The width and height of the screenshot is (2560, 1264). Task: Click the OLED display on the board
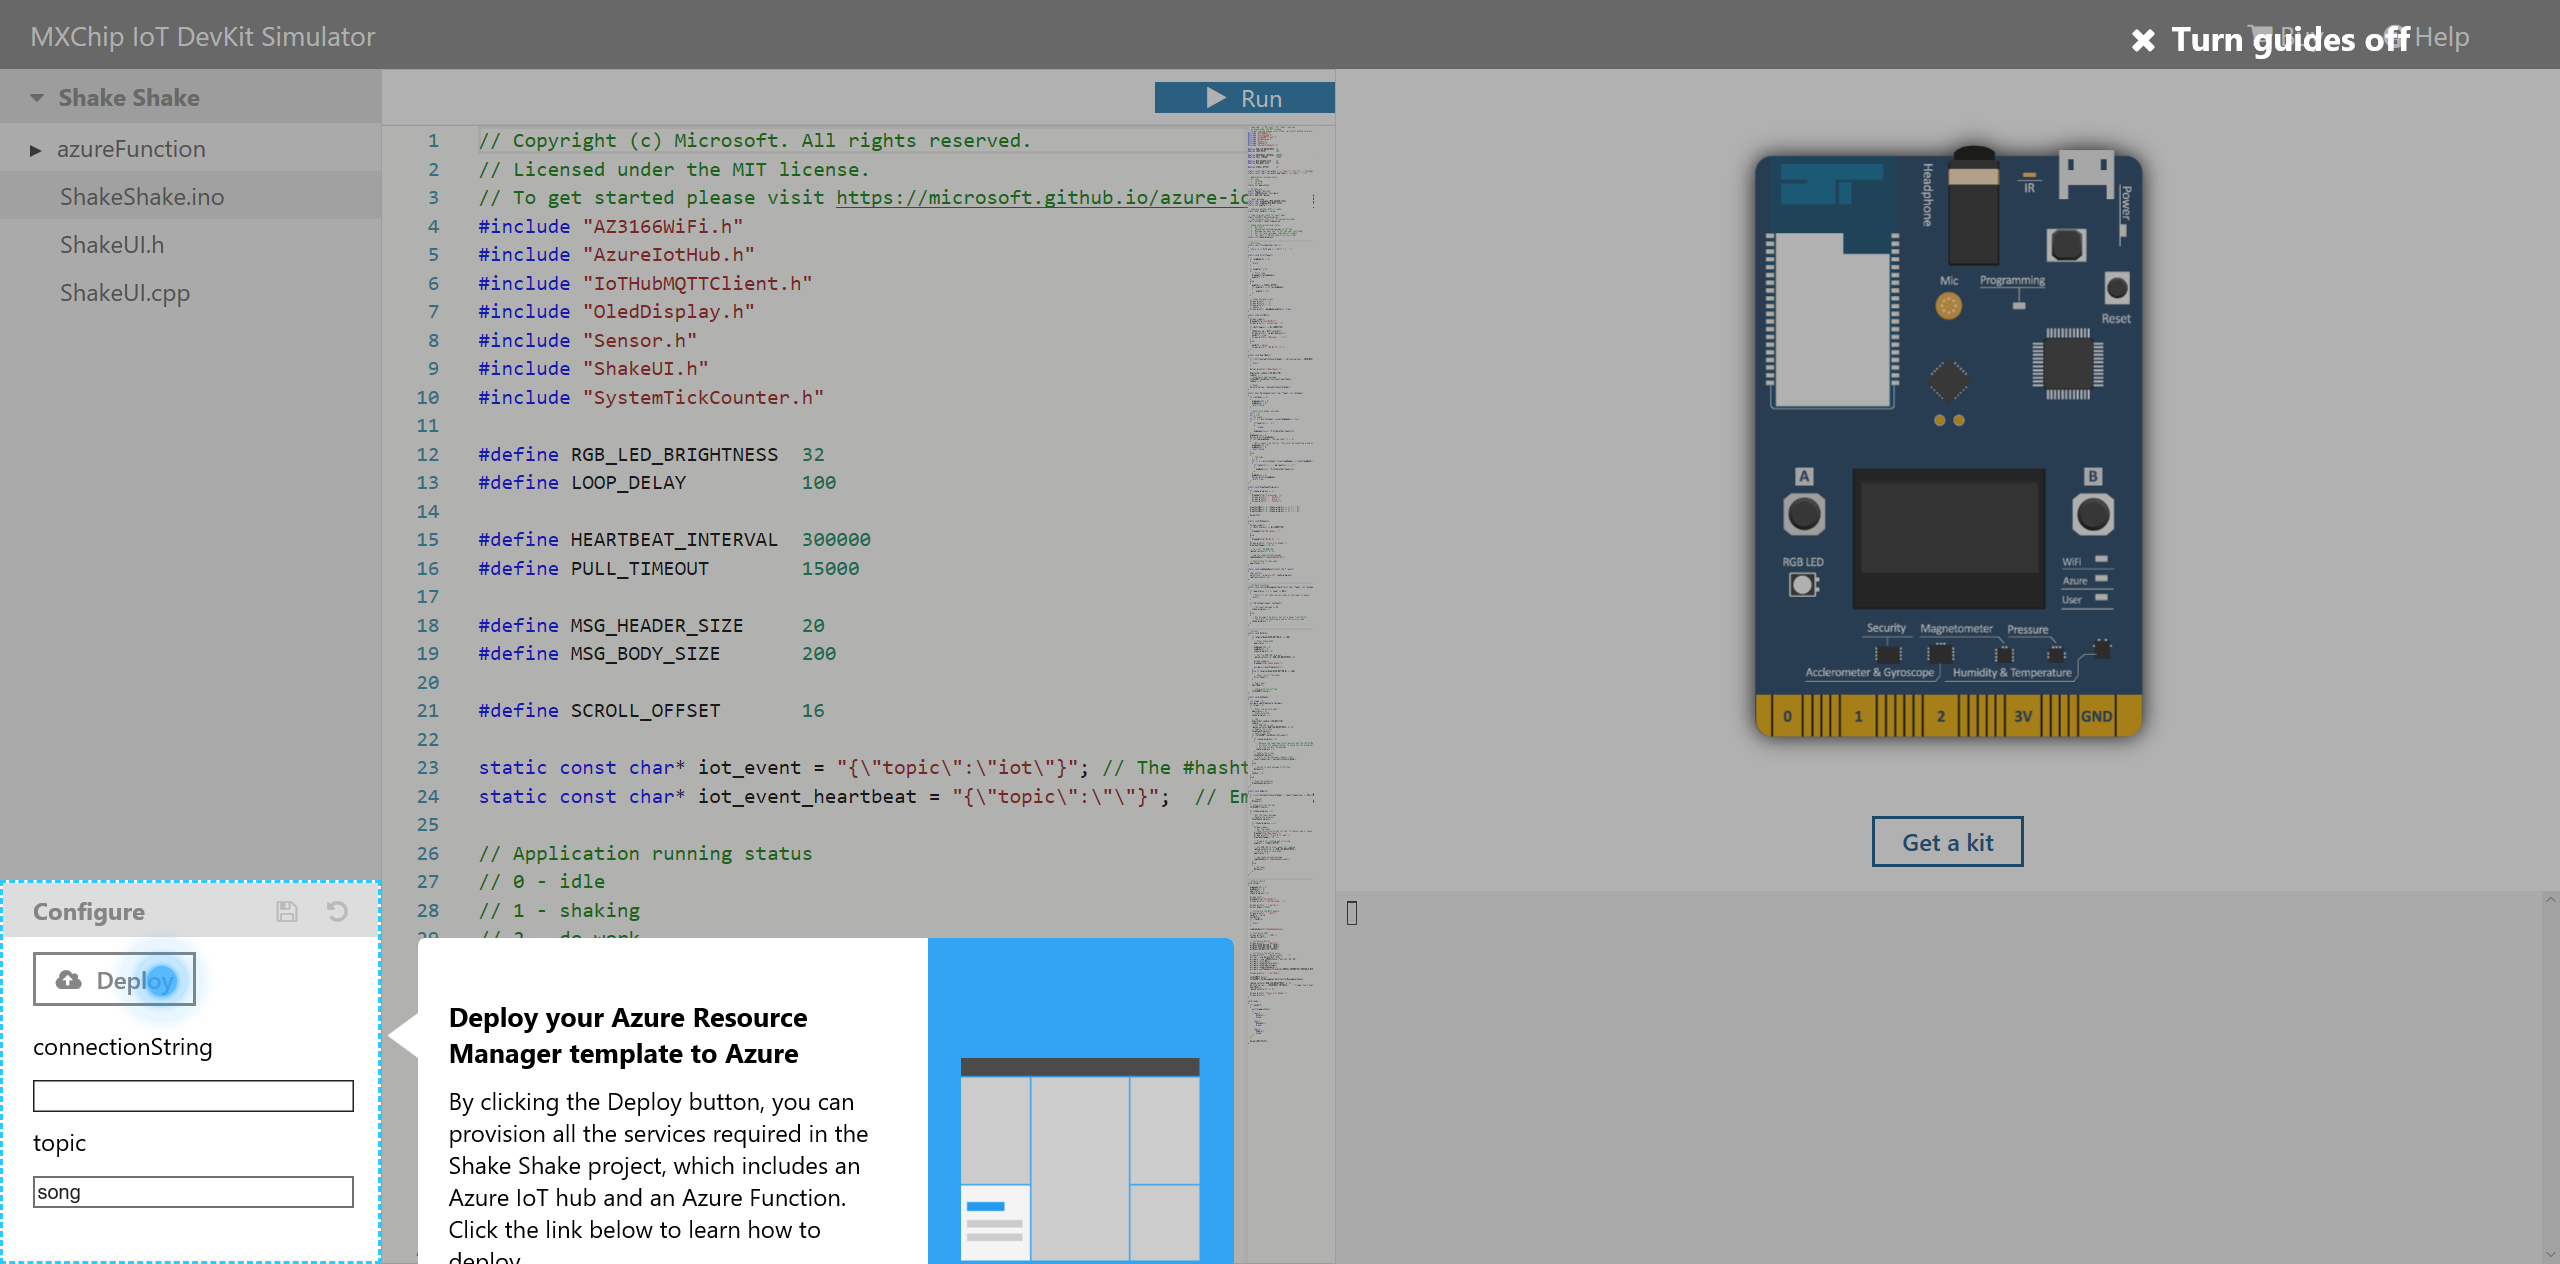1948,538
